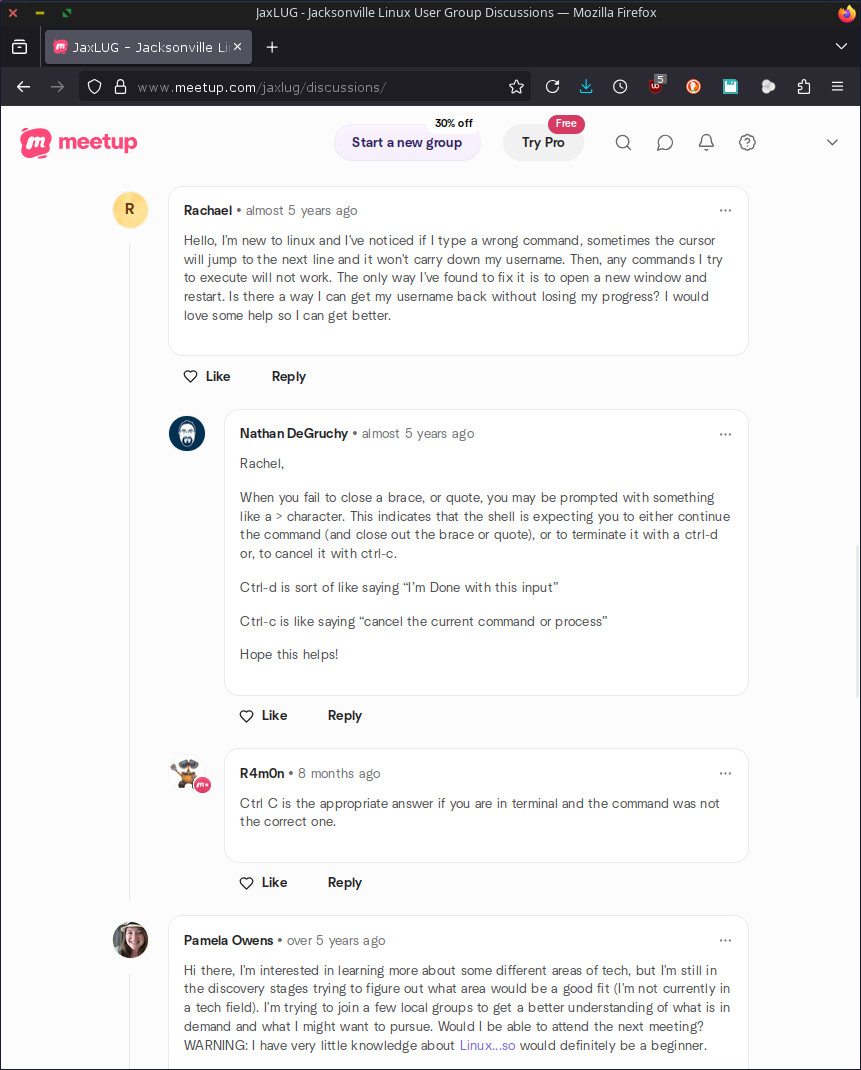This screenshot has width=861, height=1070.
Task: Click the Try Pro button
Action: [543, 143]
